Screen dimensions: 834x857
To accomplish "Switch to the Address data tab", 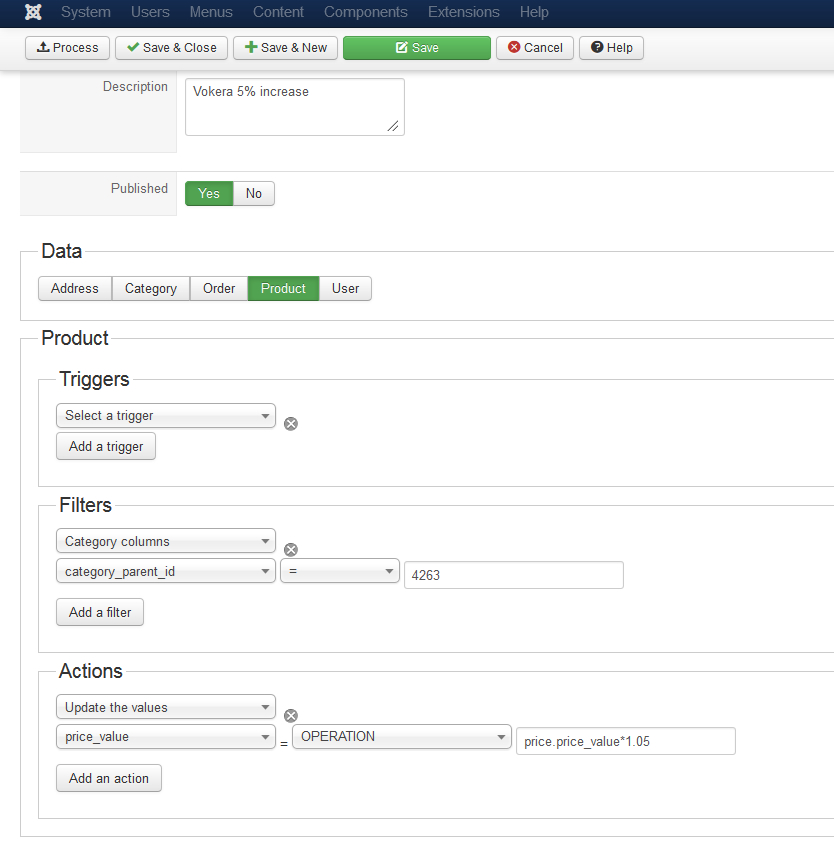I will (x=75, y=289).
